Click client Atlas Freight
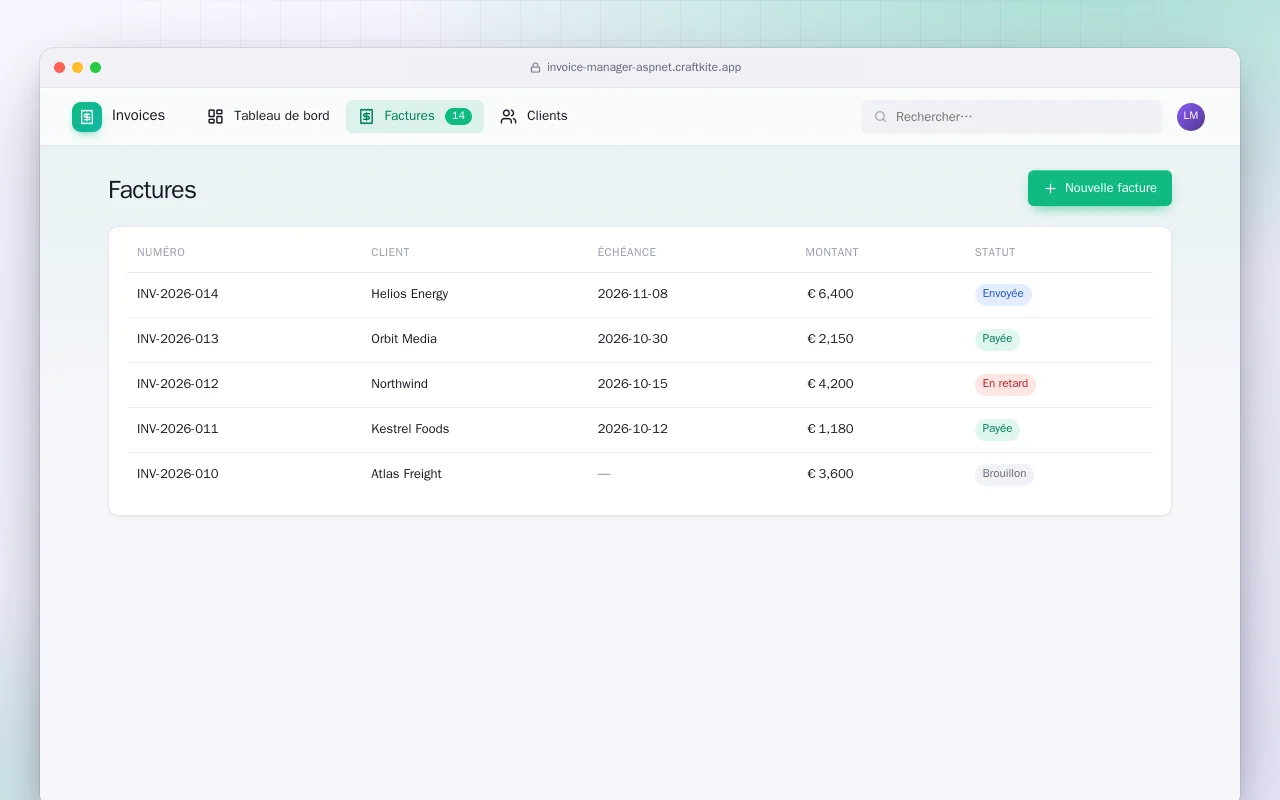This screenshot has height=800, width=1280. tap(406, 474)
